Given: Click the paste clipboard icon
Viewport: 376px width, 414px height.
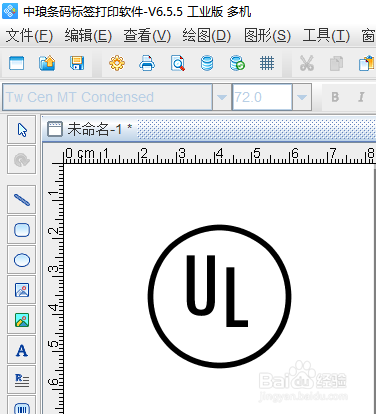Looking at the screenshot, I should [367, 63].
